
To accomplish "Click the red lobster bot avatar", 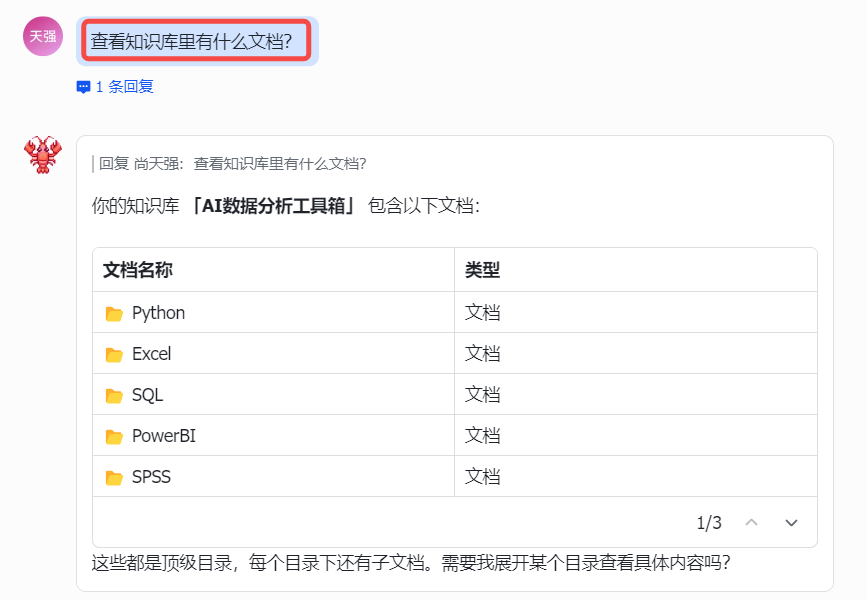I will [x=43, y=154].
